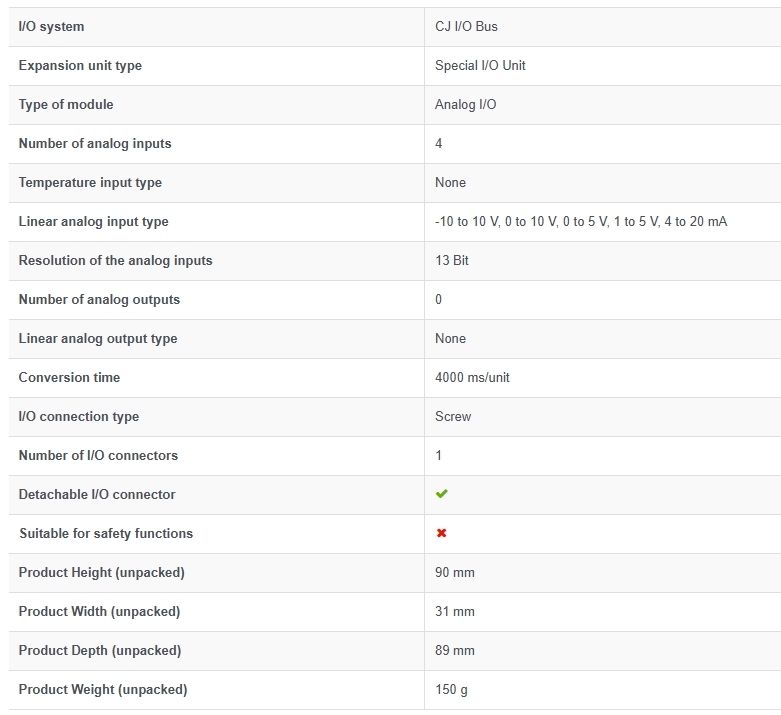Select the 'Linear analog output type' label
This screenshot has width=781, height=715.
(98, 339)
